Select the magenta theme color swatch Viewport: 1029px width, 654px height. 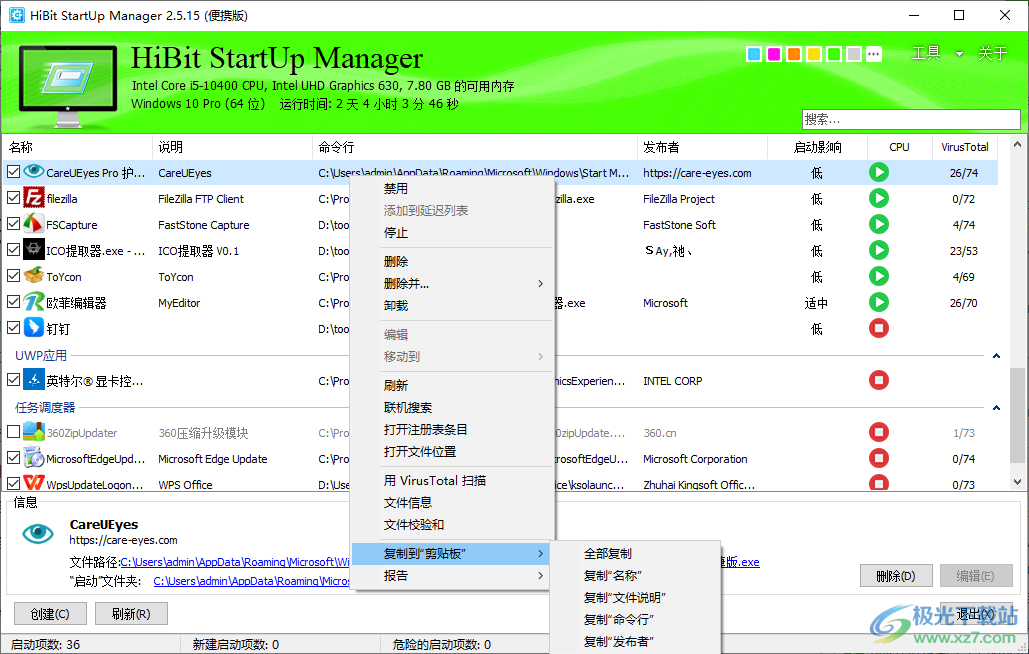click(x=774, y=54)
